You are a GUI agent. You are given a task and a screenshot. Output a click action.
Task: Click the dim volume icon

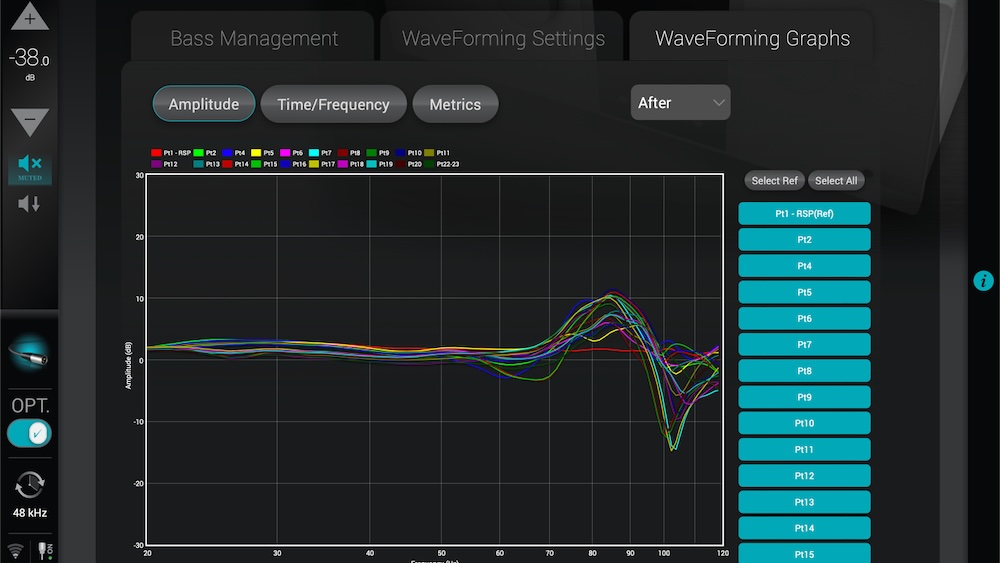29,204
